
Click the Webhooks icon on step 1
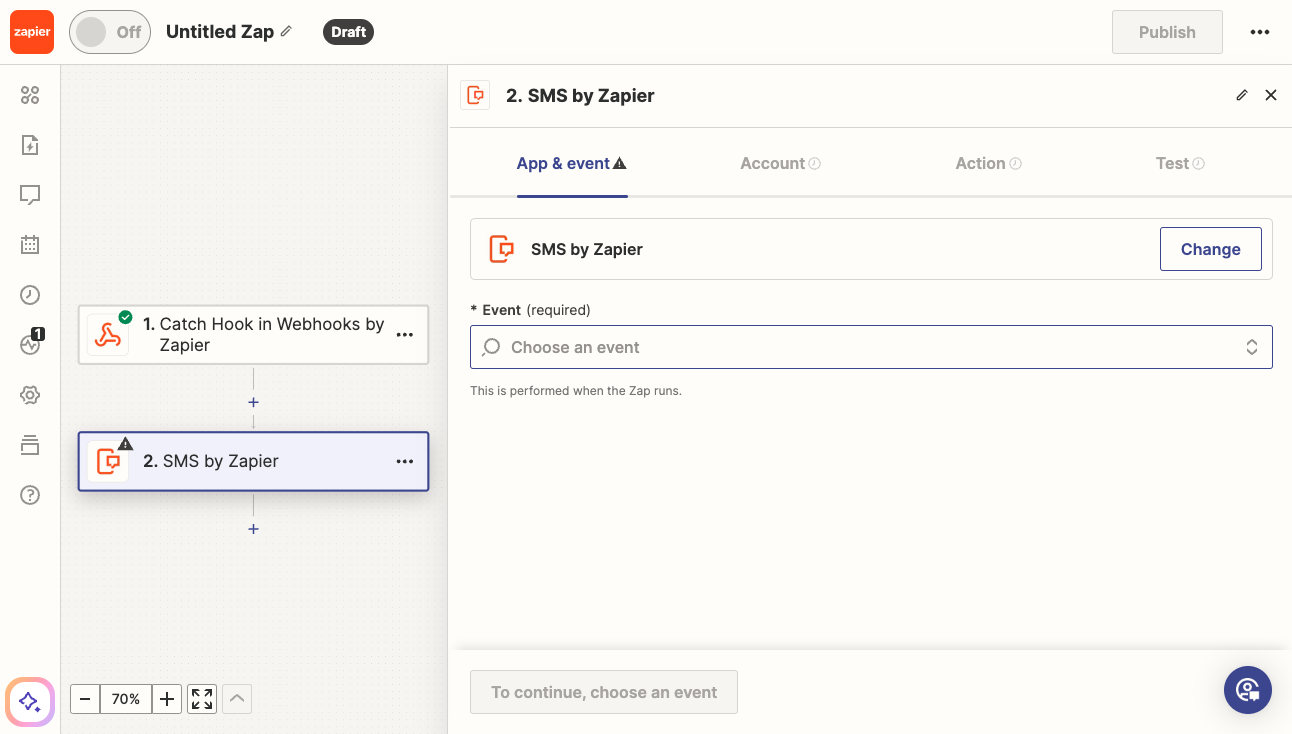tap(108, 335)
